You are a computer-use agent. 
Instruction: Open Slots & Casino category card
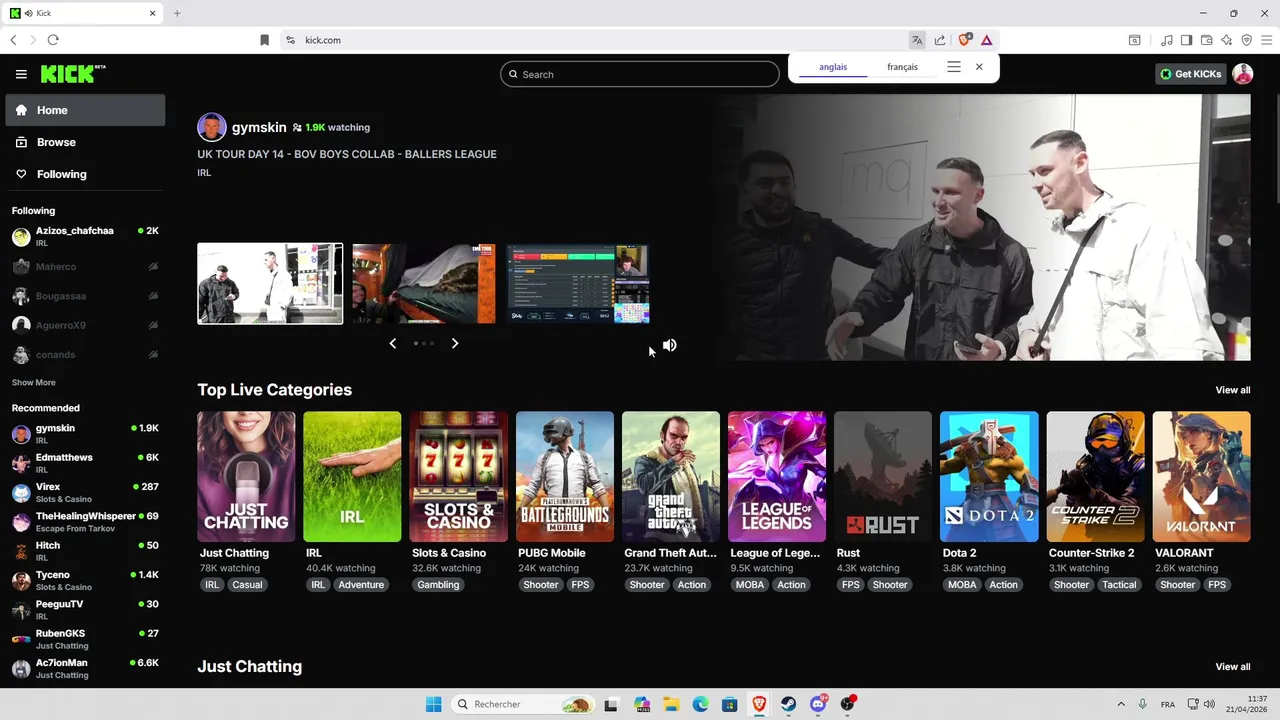(x=458, y=477)
